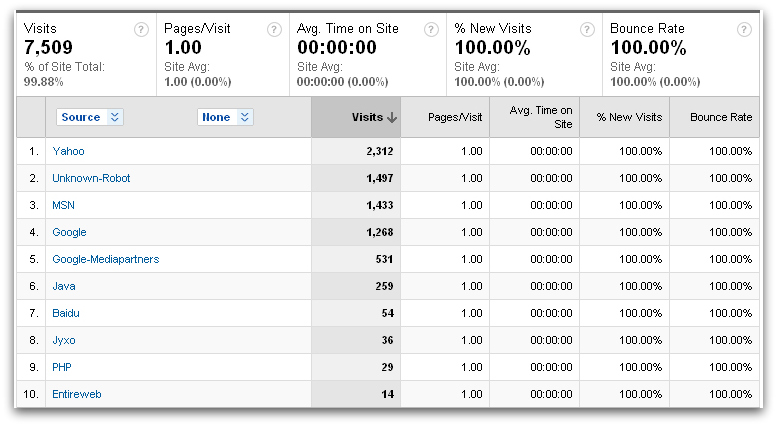
Task: Open the Yahoo source link
Action: (68, 151)
